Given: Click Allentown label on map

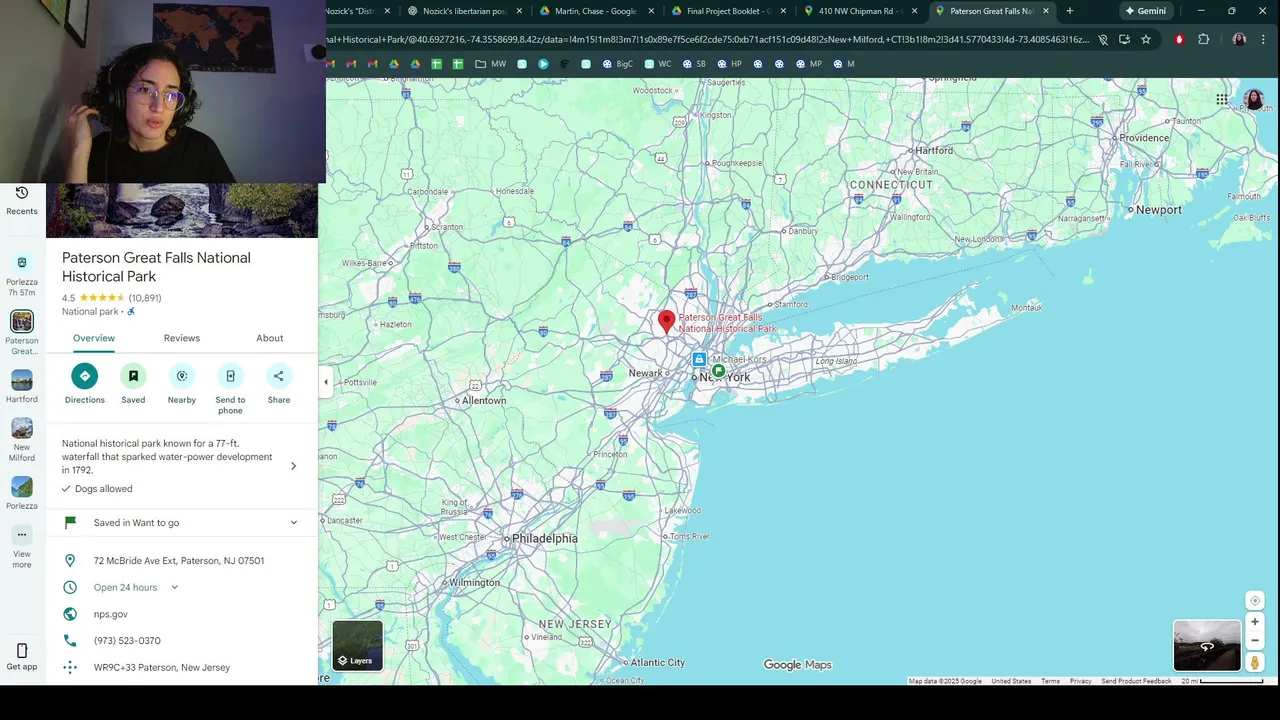Looking at the screenshot, I should [484, 400].
